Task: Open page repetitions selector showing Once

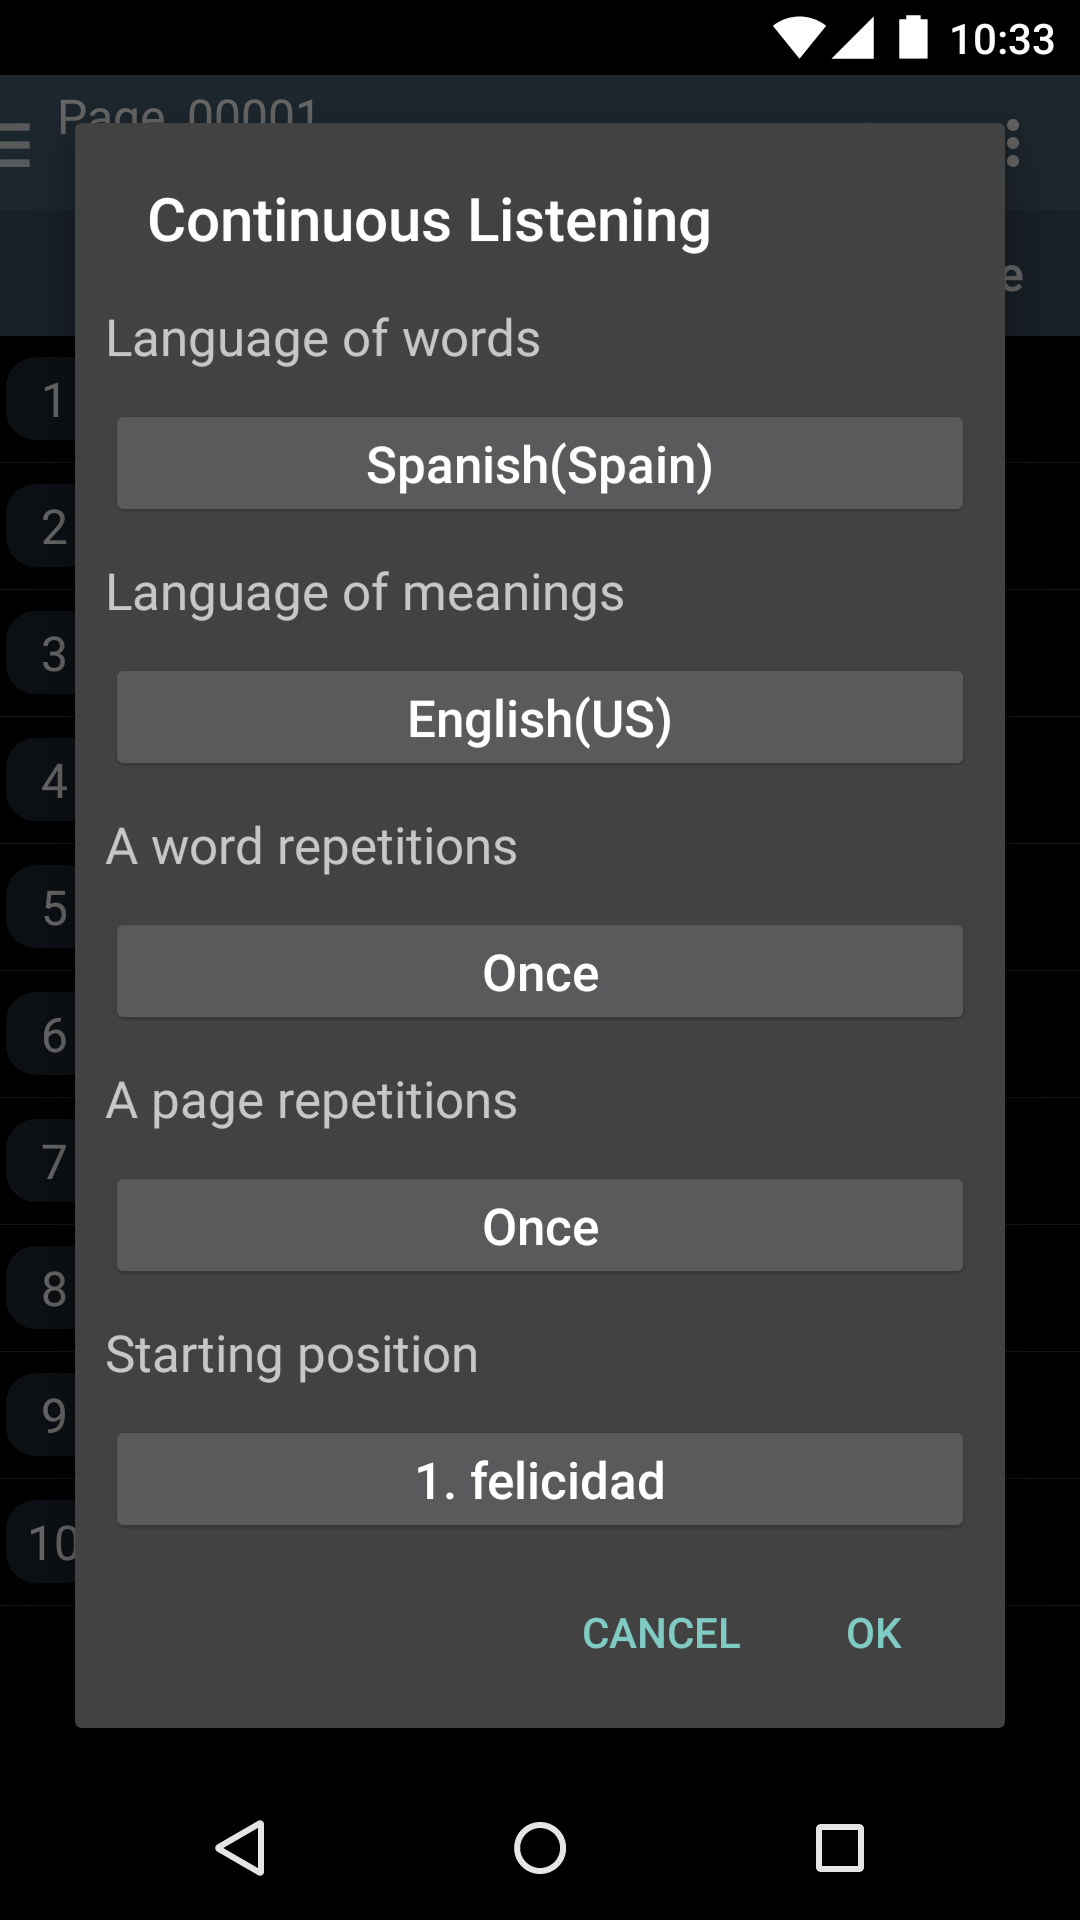Action: (x=540, y=1226)
